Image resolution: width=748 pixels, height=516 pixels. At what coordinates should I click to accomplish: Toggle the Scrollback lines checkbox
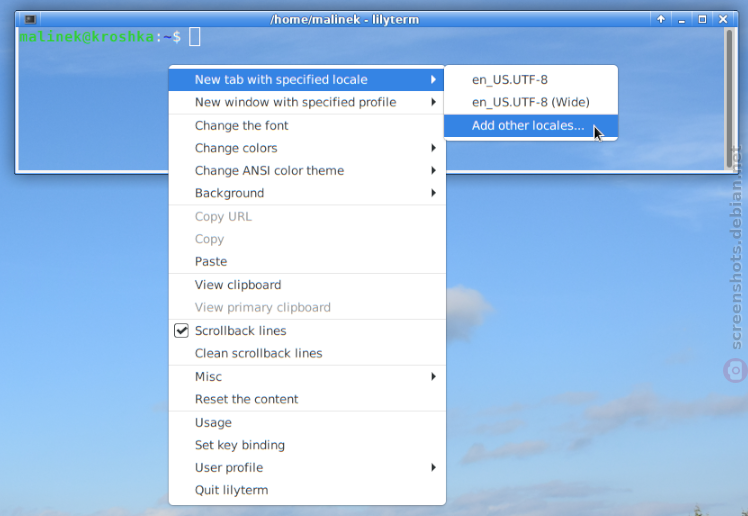(x=181, y=330)
